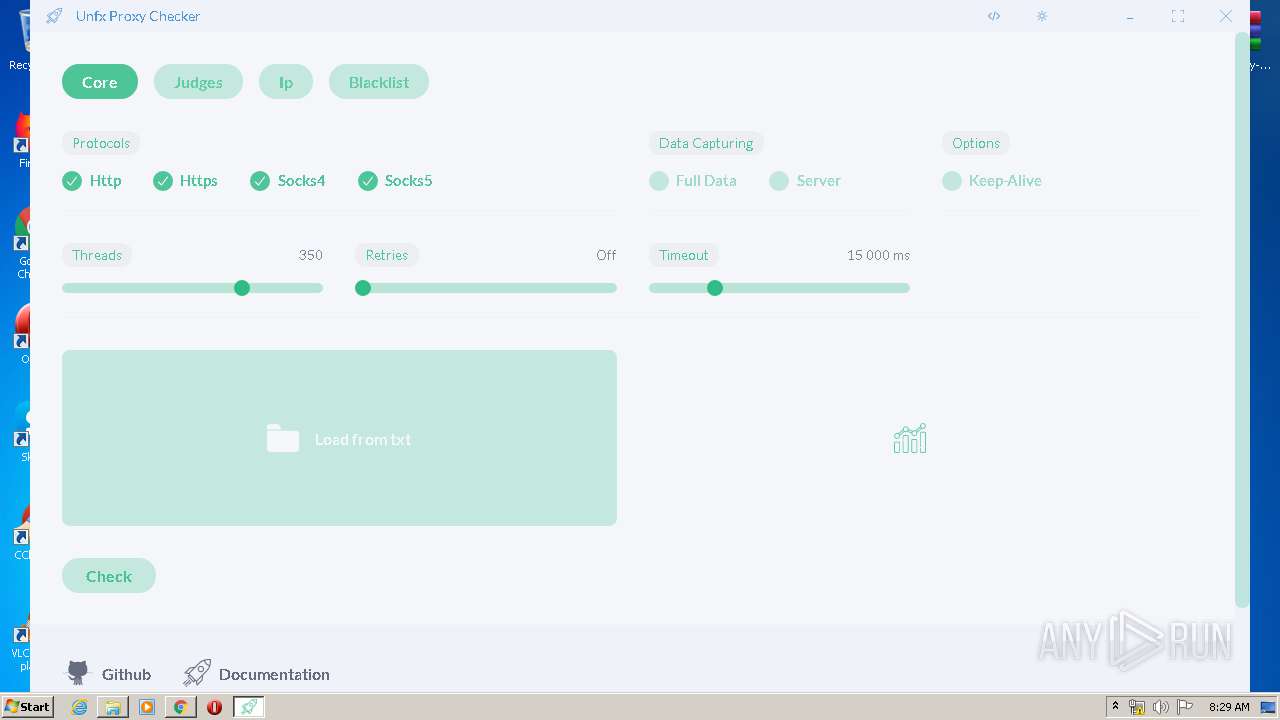This screenshot has height=720, width=1280.
Task: Toggle the Socks4 protocol checkbox
Action: pyautogui.click(x=260, y=181)
